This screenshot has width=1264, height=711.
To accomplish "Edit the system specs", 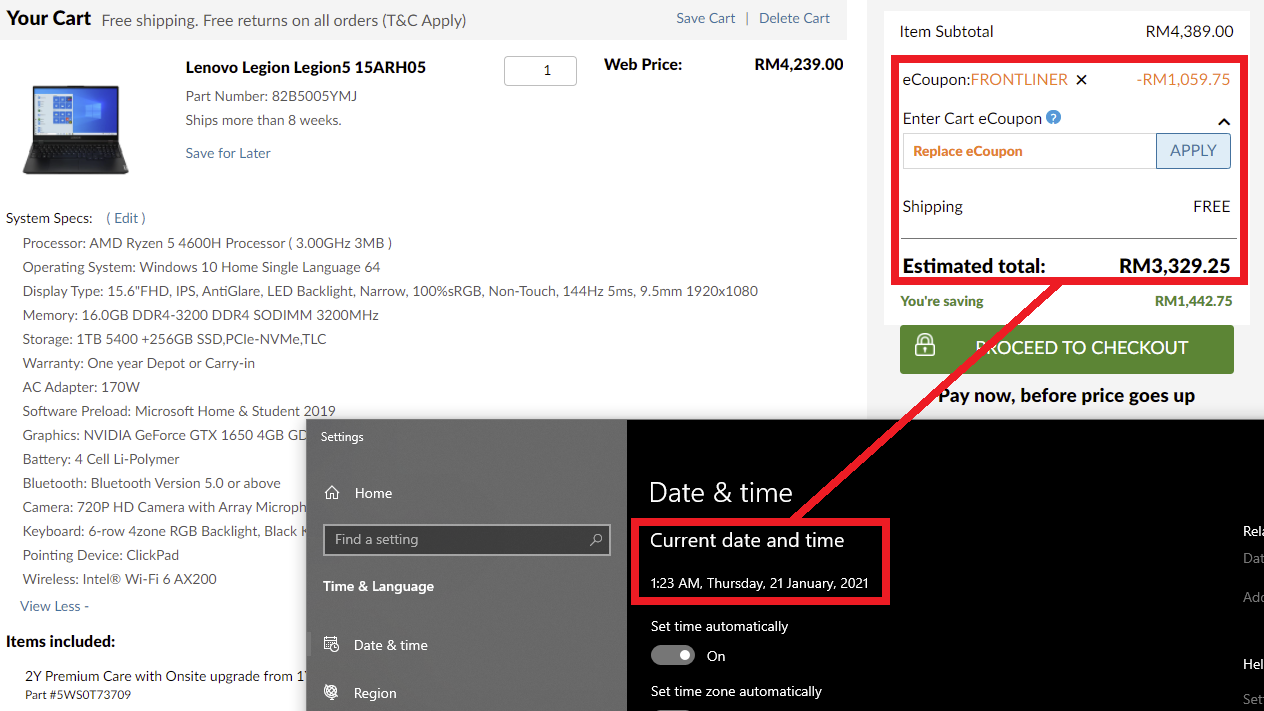I will [x=126, y=218].
